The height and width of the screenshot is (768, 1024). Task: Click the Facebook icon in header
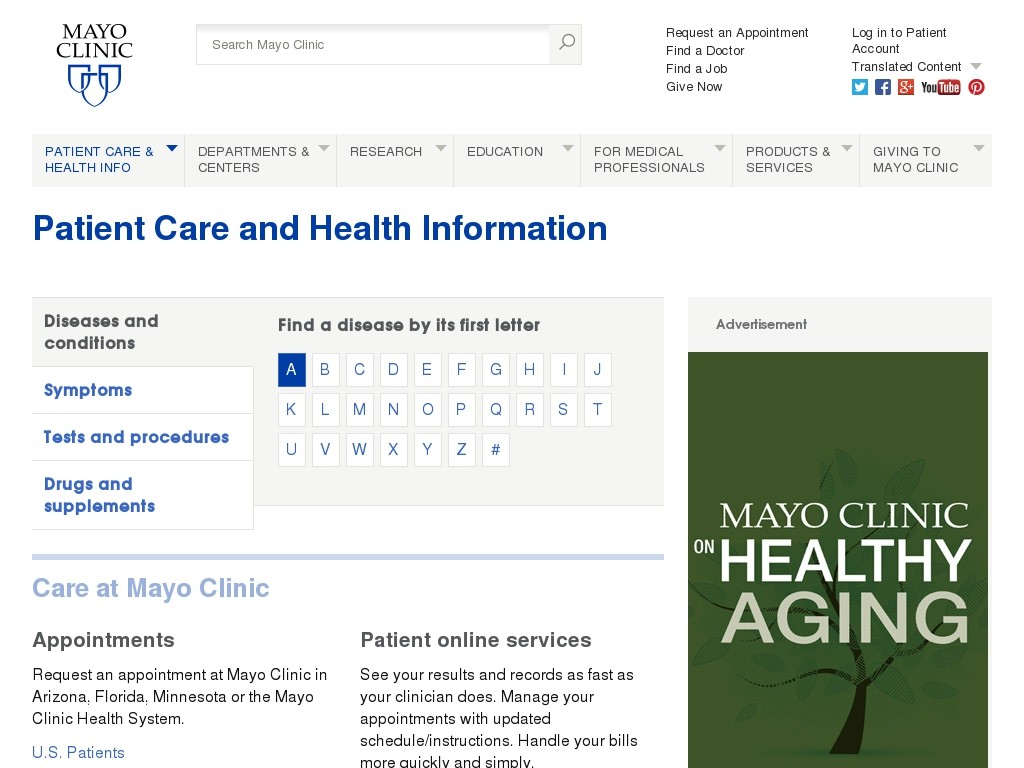[x=882, y=87]
